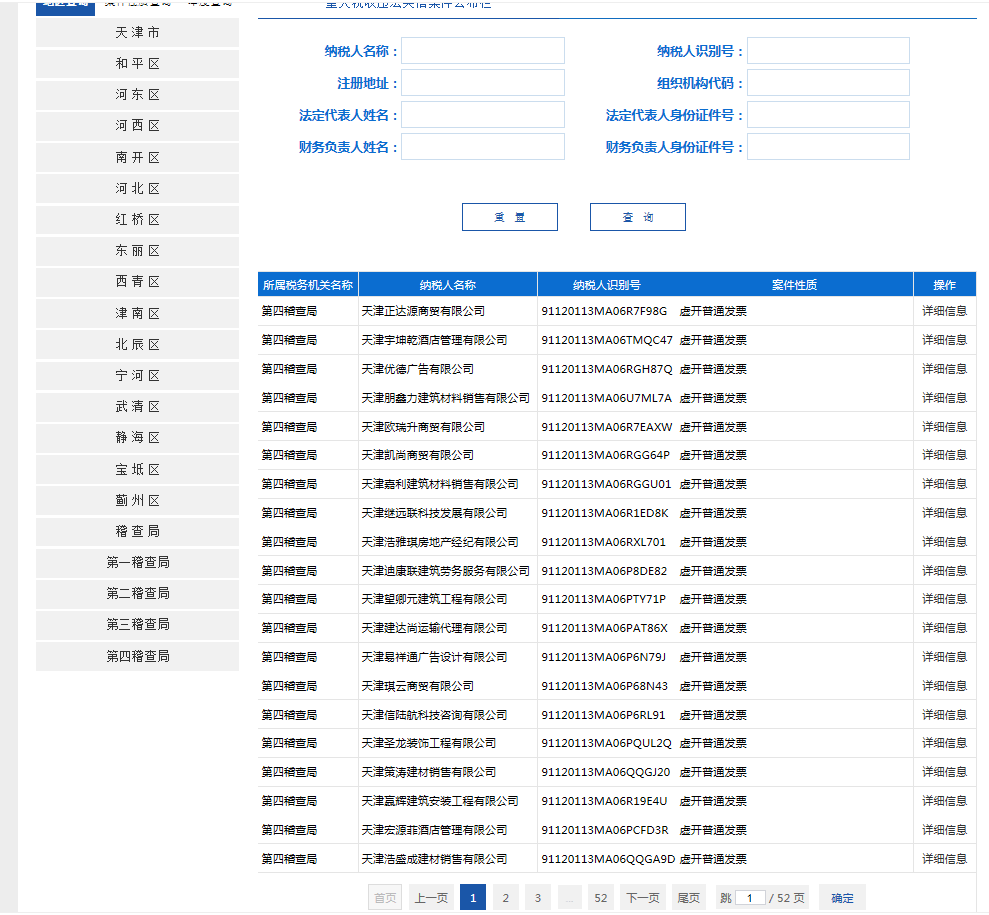
Task: Open 详细信息 for 天津宇坤乾酒店管理有限公司
Action: point(944,340)
